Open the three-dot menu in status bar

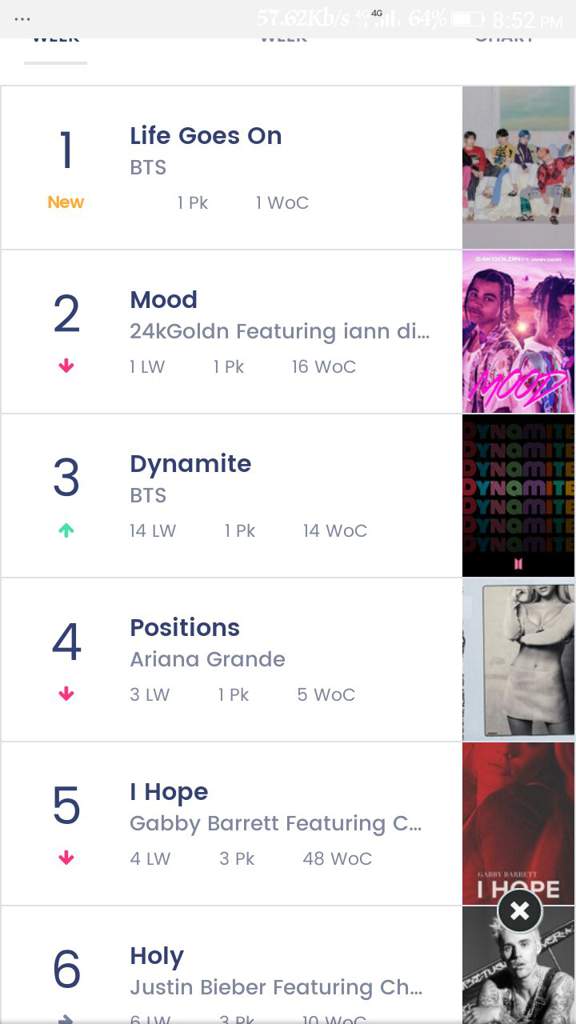(x=22, y=19)
